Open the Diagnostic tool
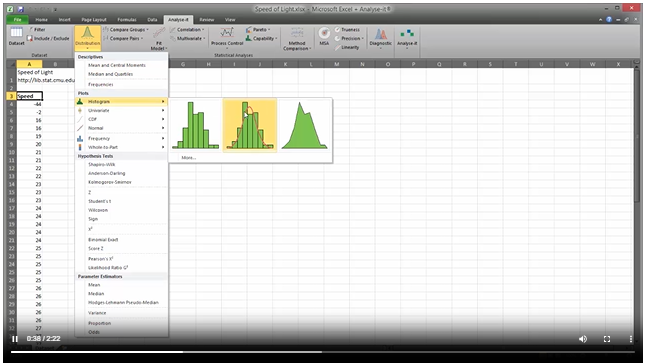Screen dimensions: 646x363 [380, 38]
